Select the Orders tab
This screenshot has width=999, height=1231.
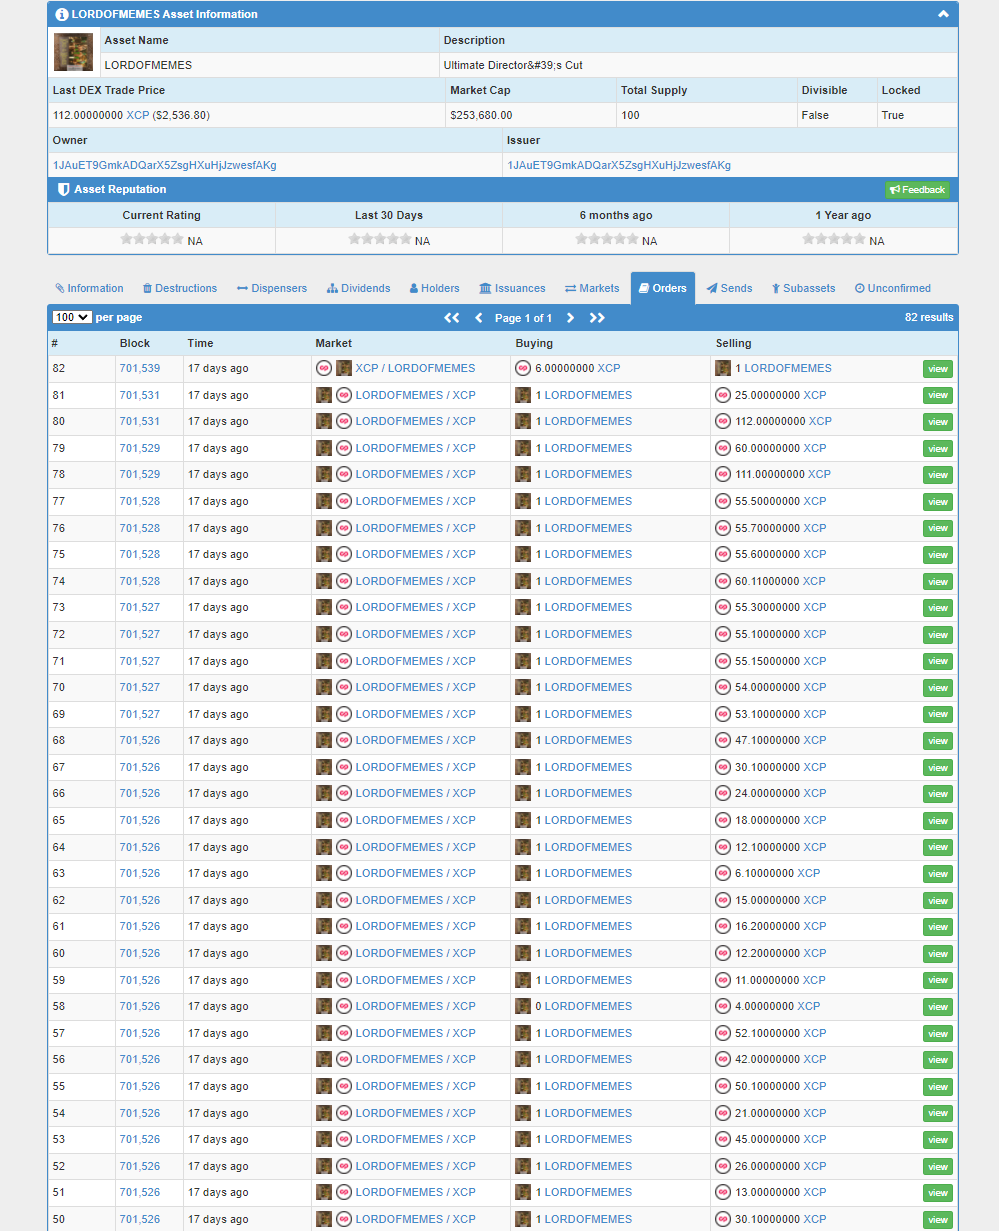coord(663,288)
